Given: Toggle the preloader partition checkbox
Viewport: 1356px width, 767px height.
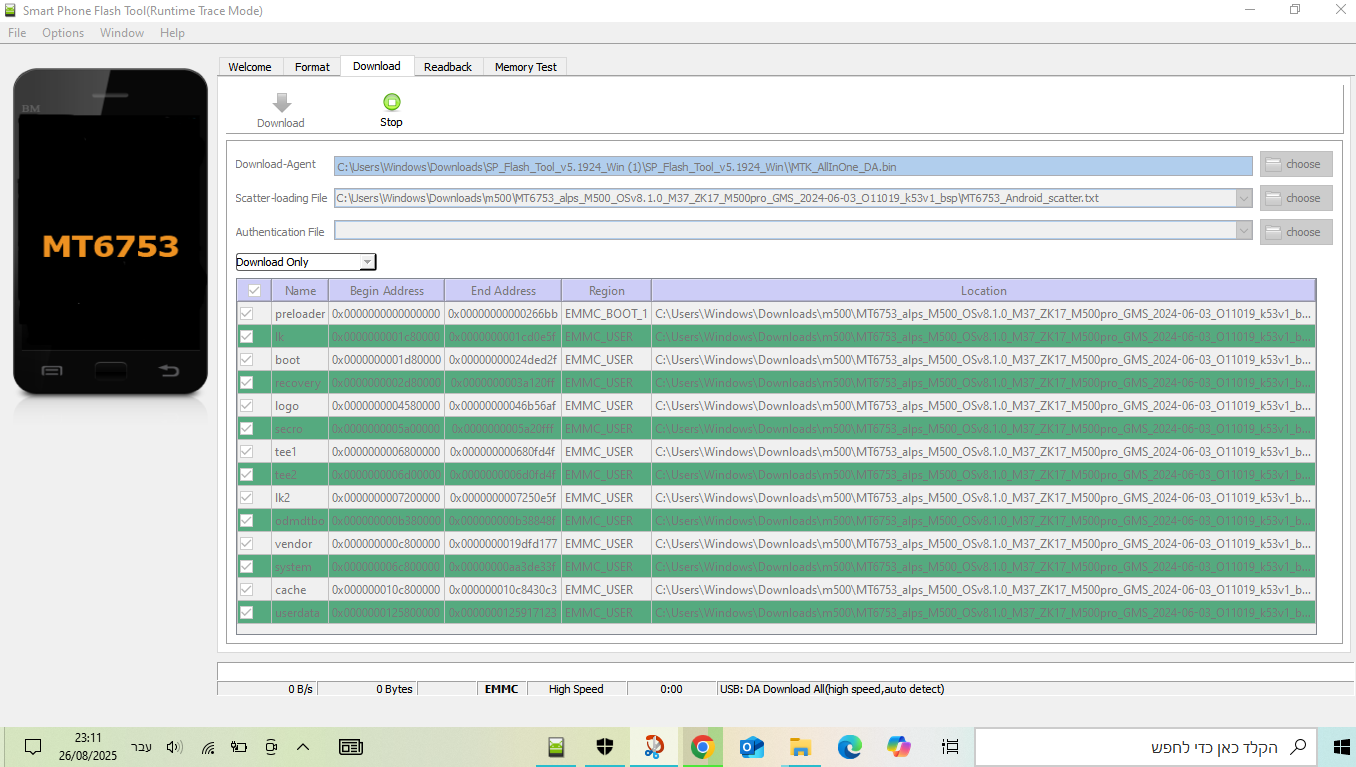Looking at the screenshot, I should click(x=246, y=314).
